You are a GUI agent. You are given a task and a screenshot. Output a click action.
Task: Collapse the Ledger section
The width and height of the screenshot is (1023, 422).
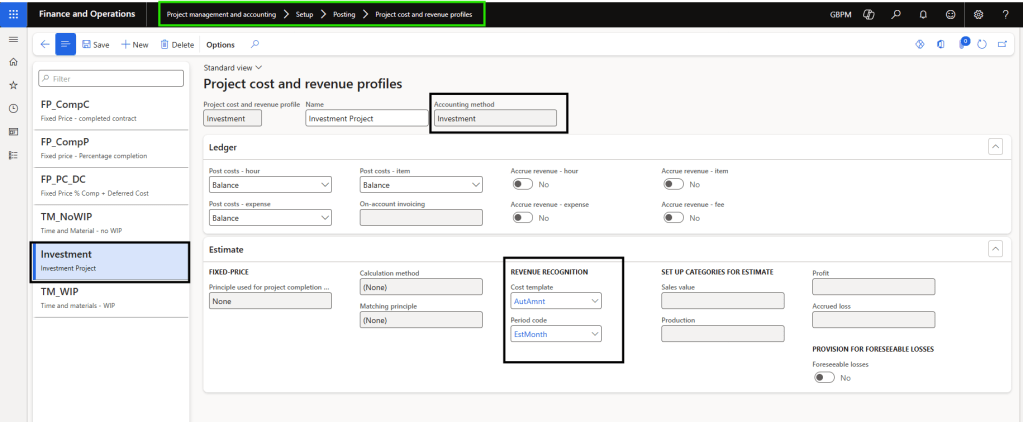[x=995, y=147]
